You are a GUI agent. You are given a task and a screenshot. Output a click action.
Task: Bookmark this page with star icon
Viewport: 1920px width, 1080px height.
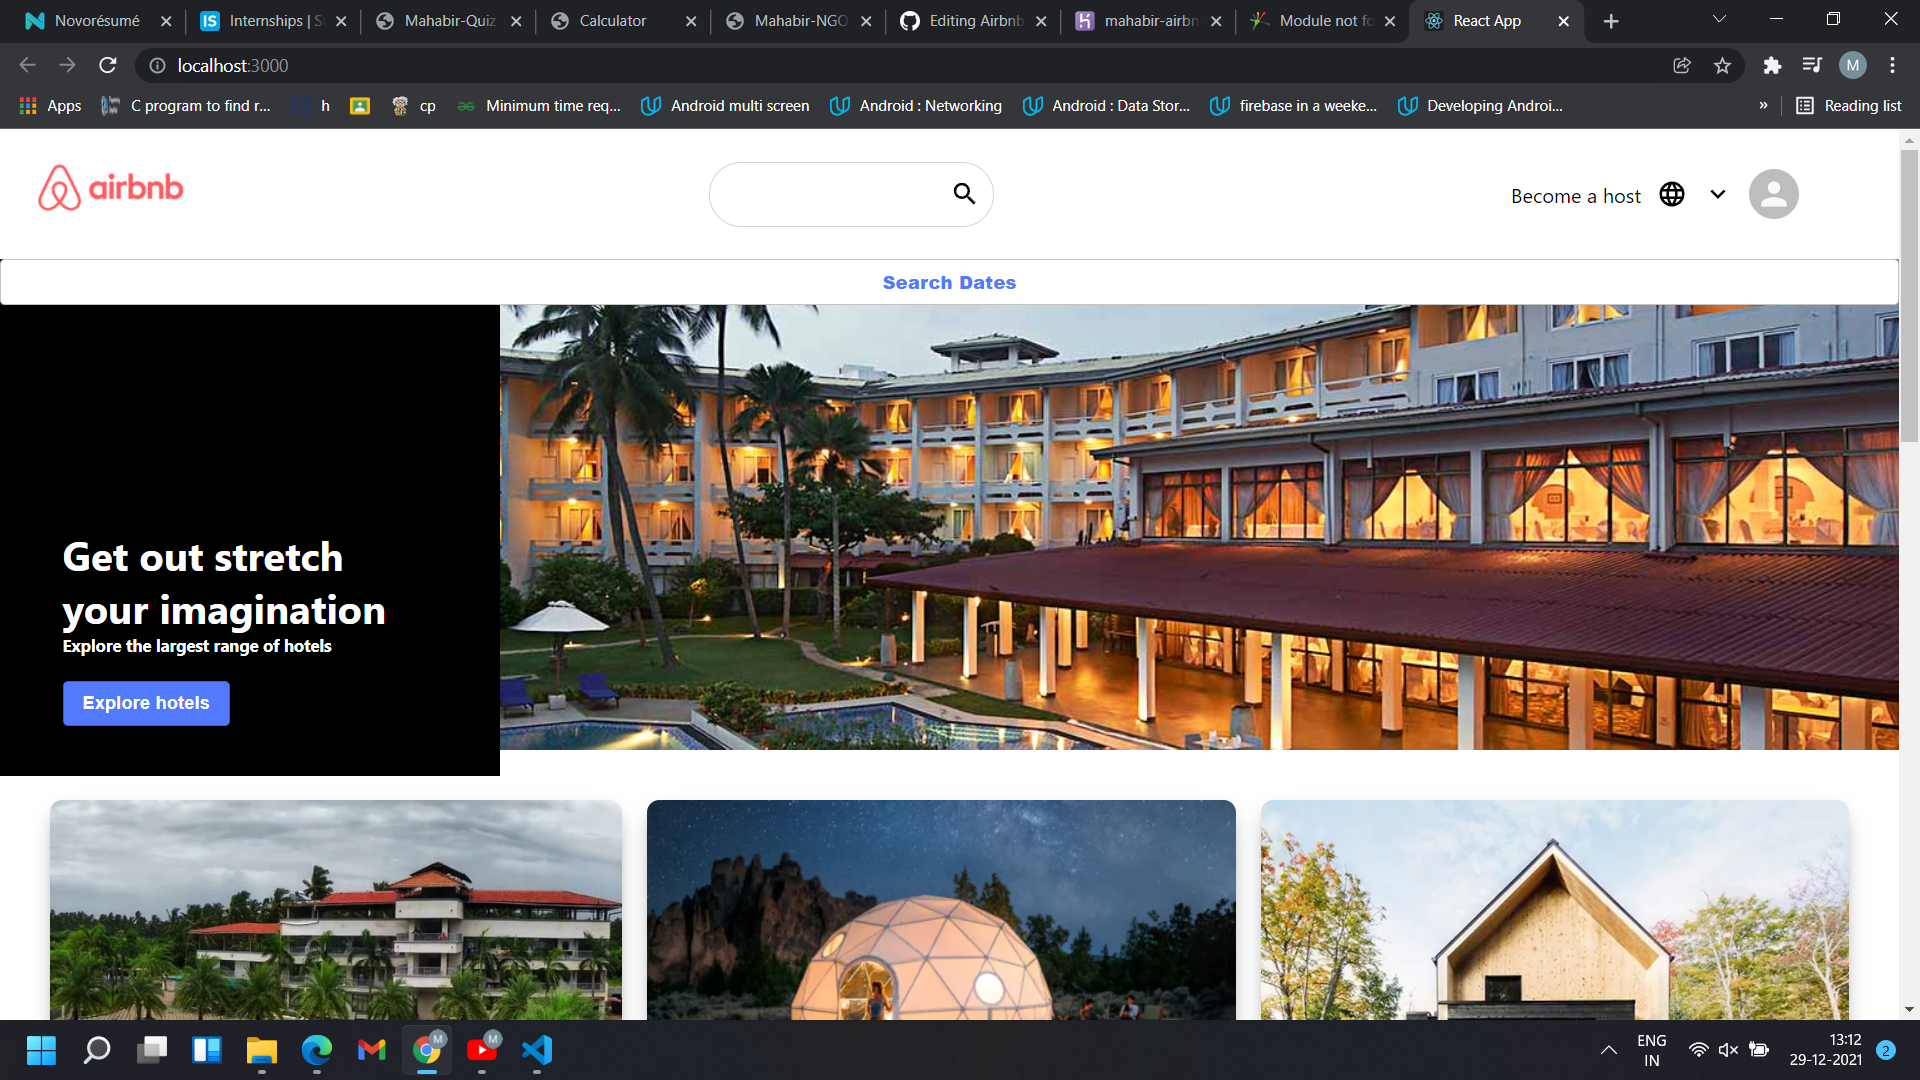point(1722,65)
